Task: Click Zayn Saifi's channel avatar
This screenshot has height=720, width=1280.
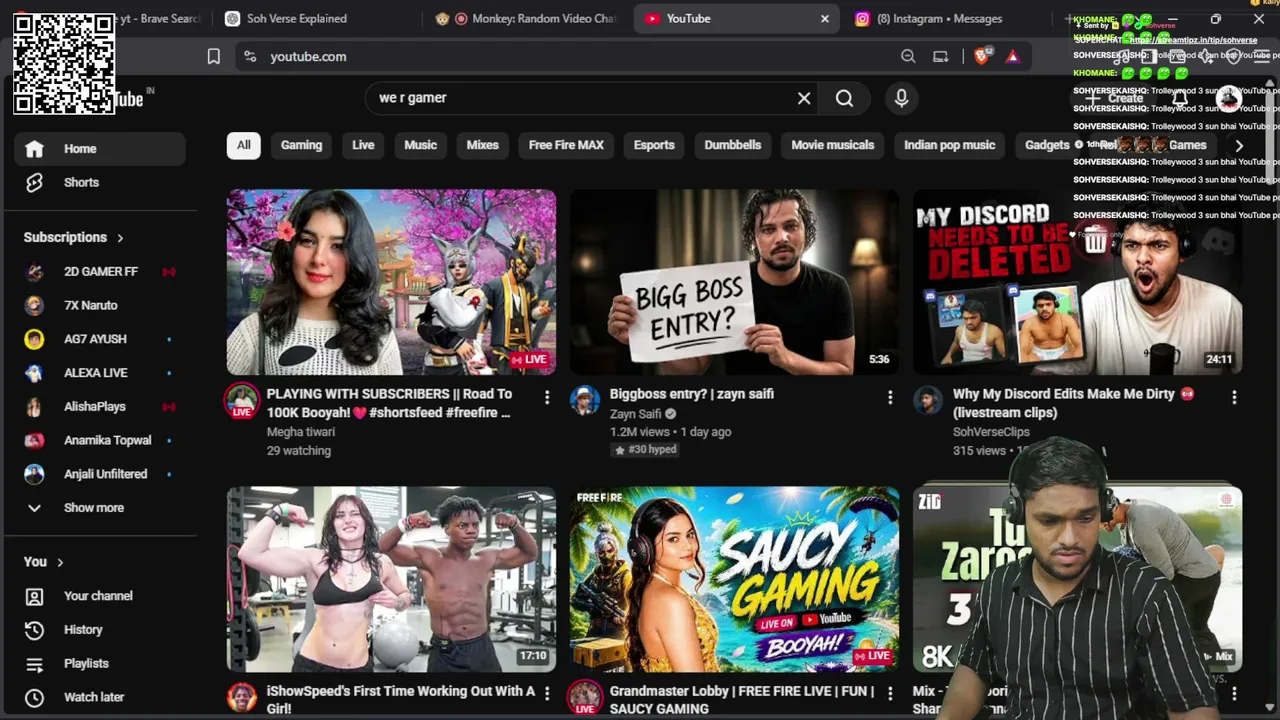Action: pos(585,400)
